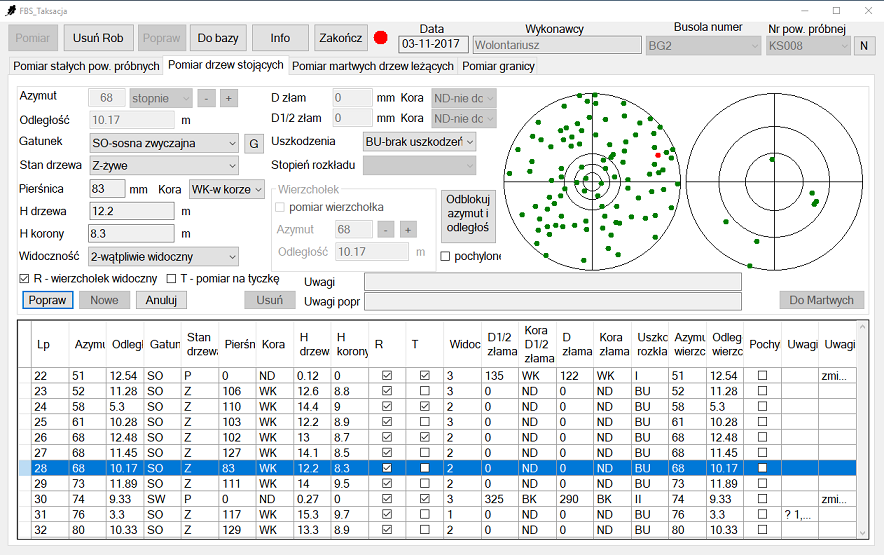This screenshot has width=884, height=555.
Task: Click the FBS_Taksacja application title icon
Action: pyautogui.click(x=10, y=8)
